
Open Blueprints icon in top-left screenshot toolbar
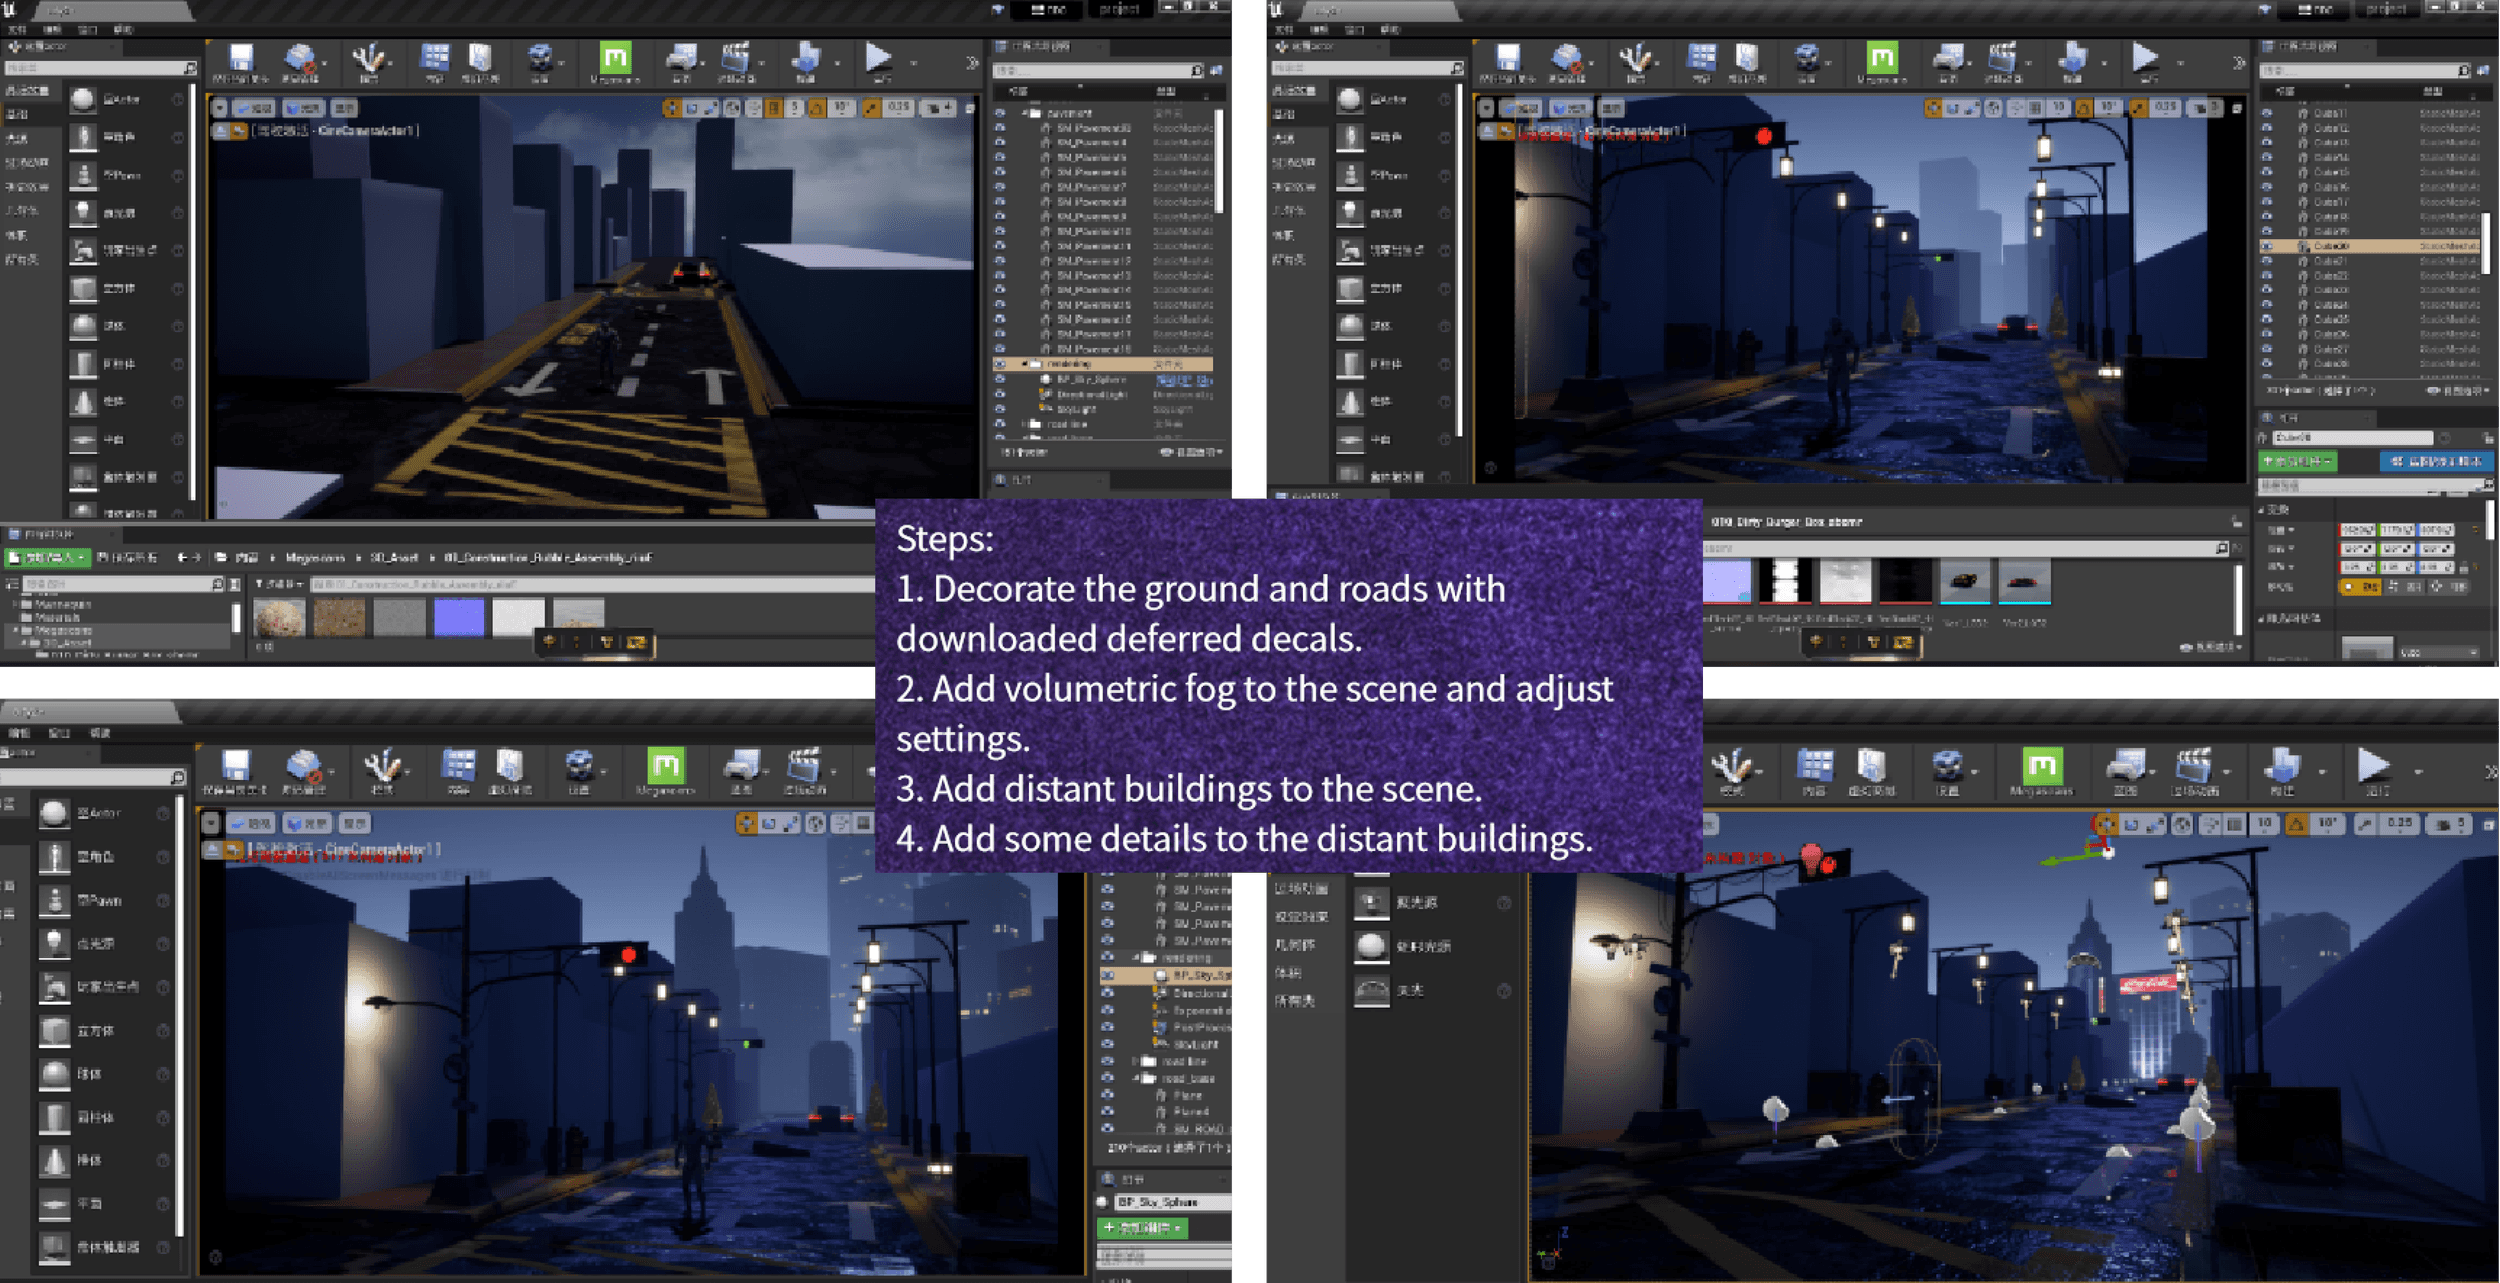click(682, 58)
